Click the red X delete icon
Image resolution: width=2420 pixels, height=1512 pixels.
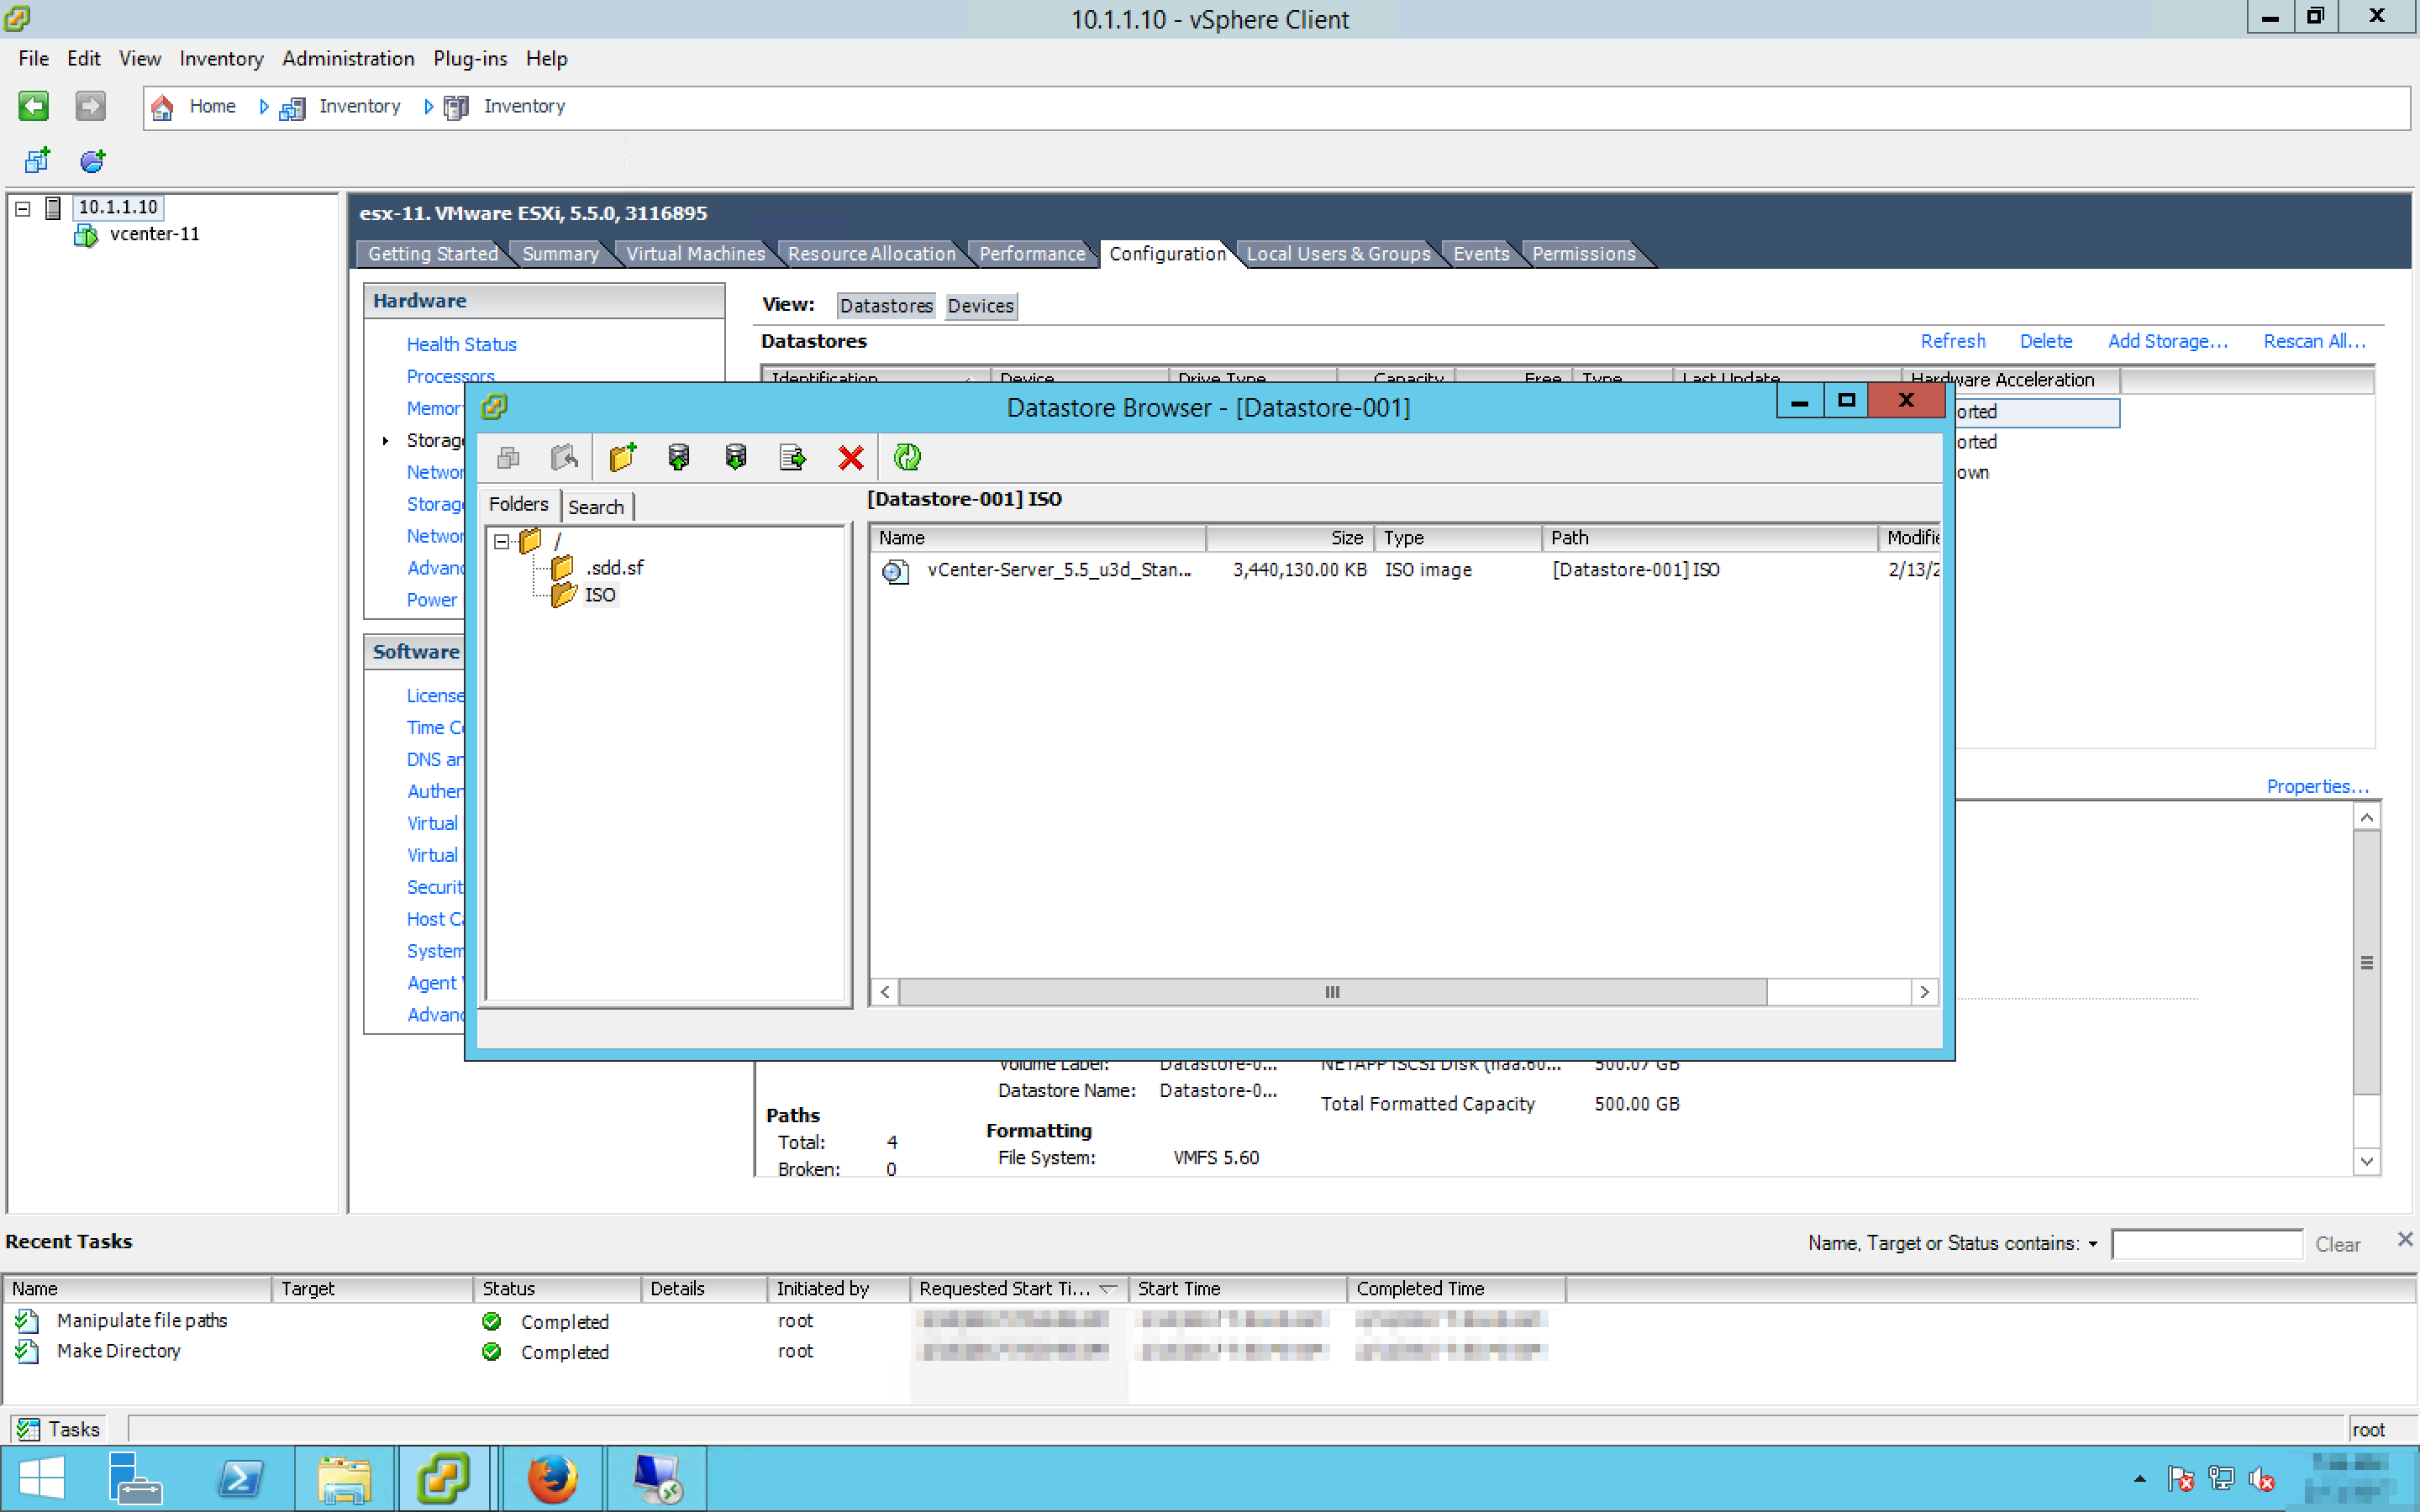[x=851, y=457]
